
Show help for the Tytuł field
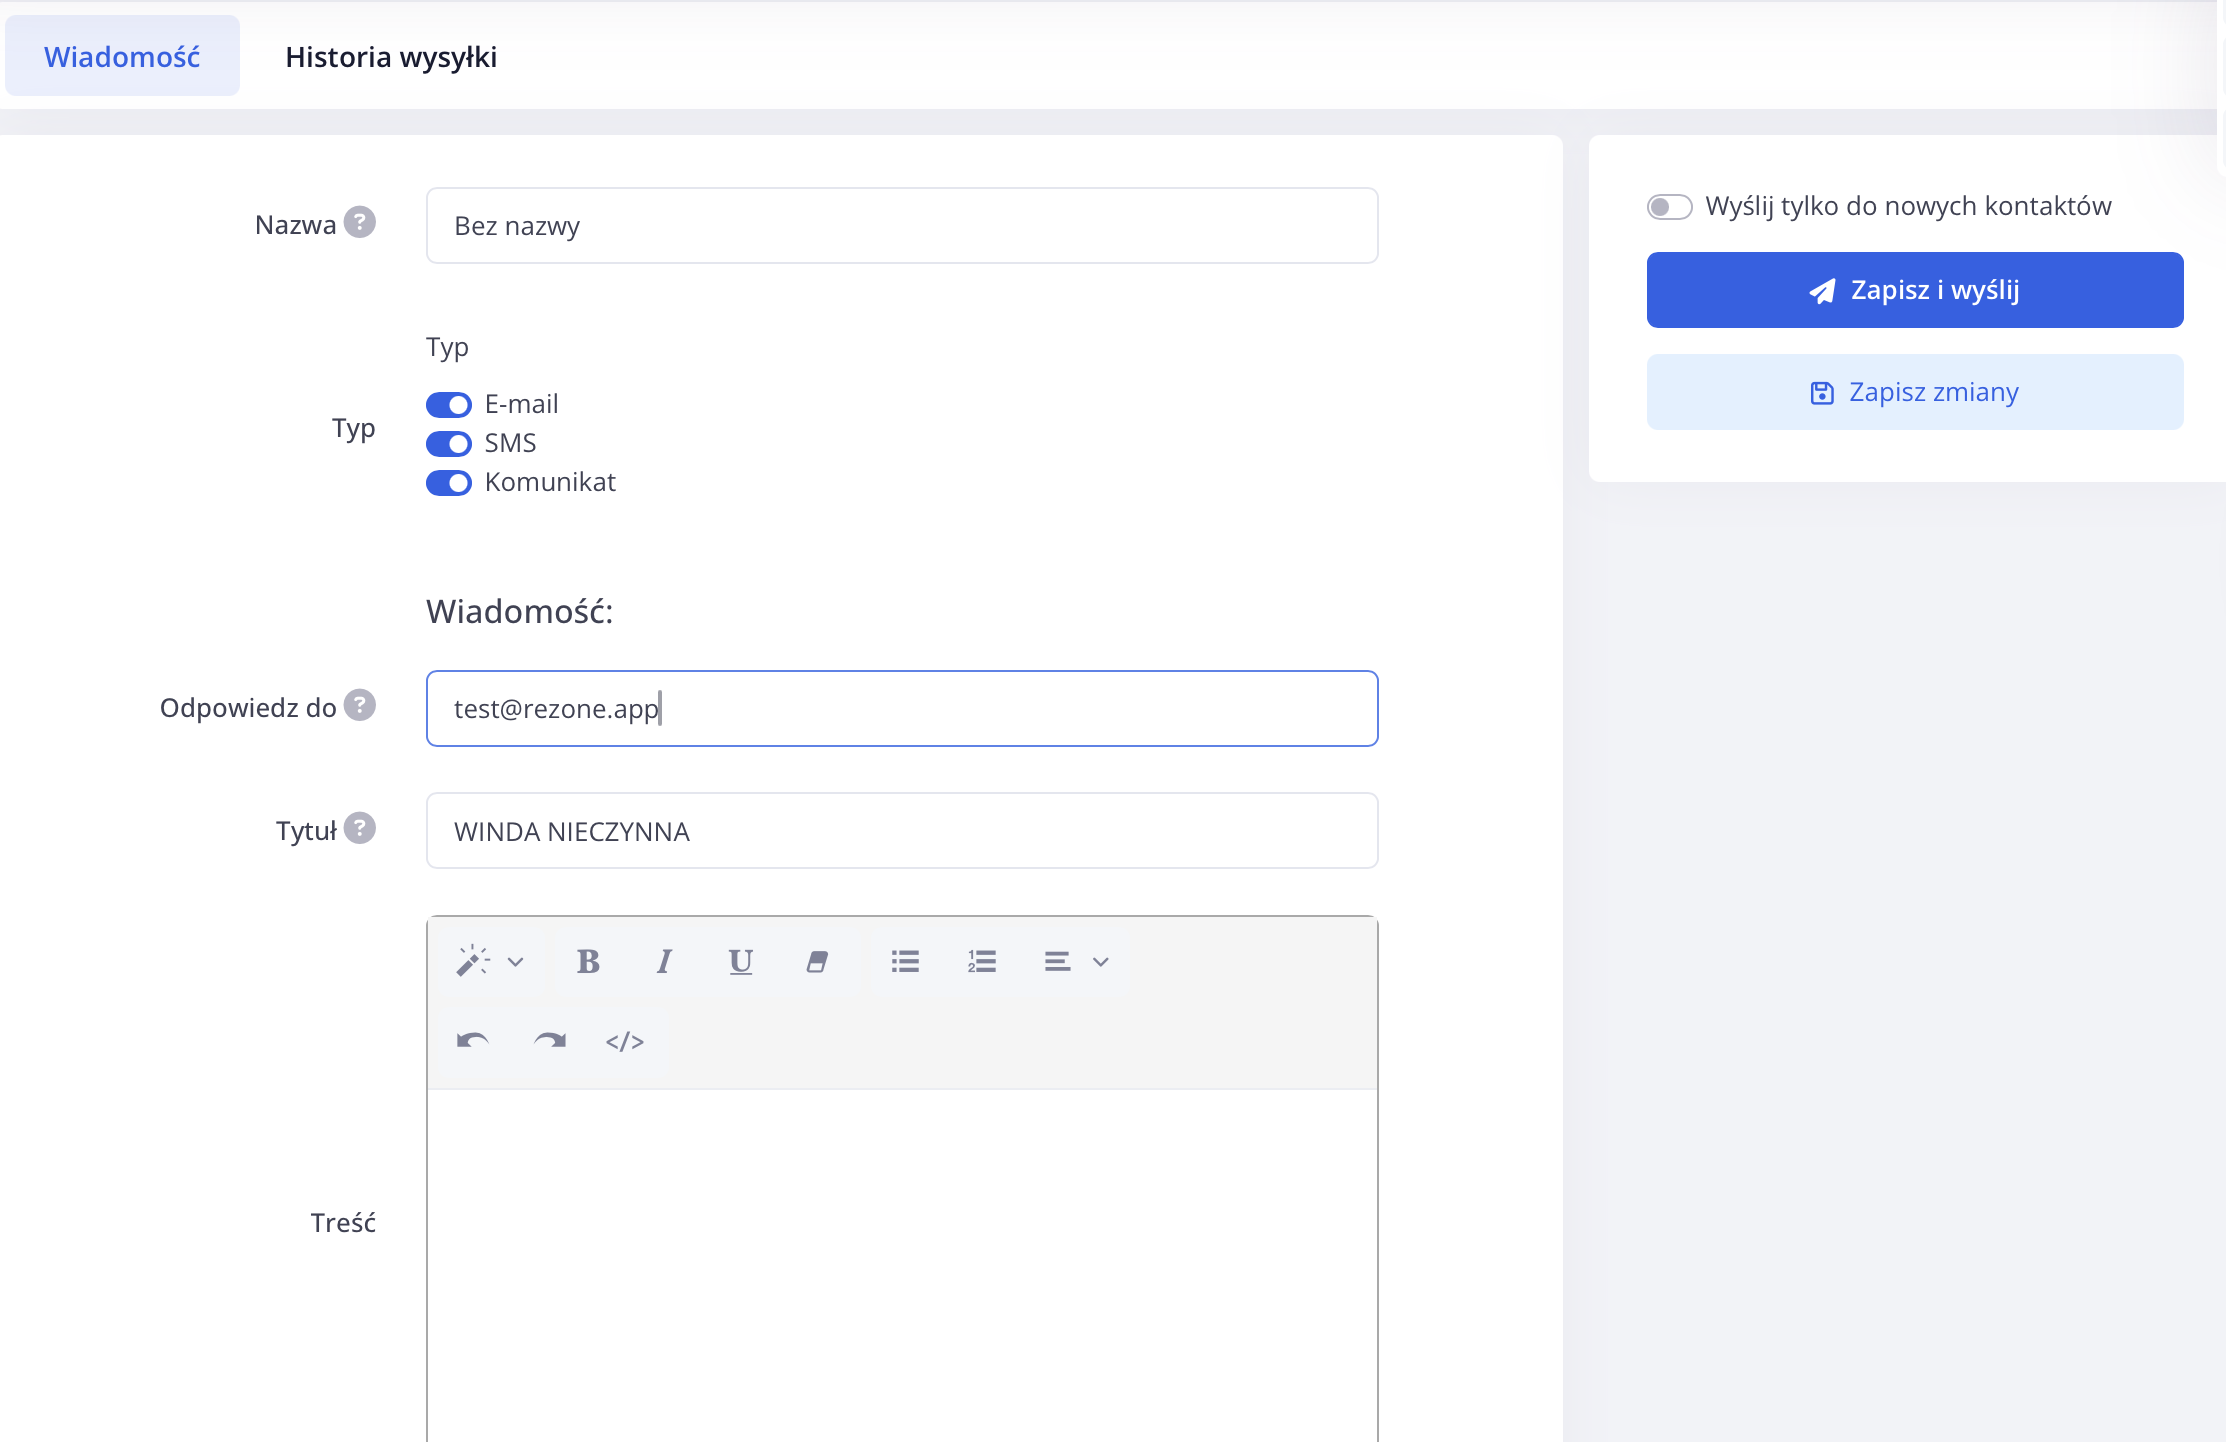(x=360, y=828)
